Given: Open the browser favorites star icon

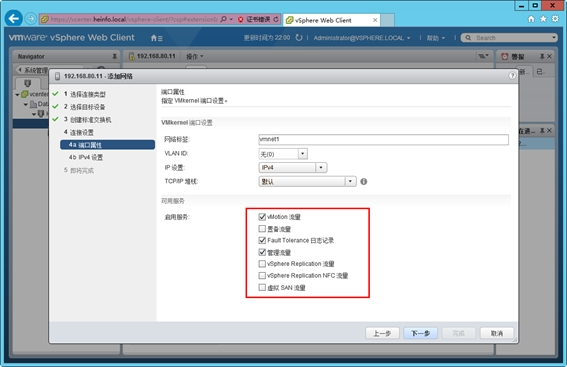Looking at the screenshot, I should click(543, 19).
